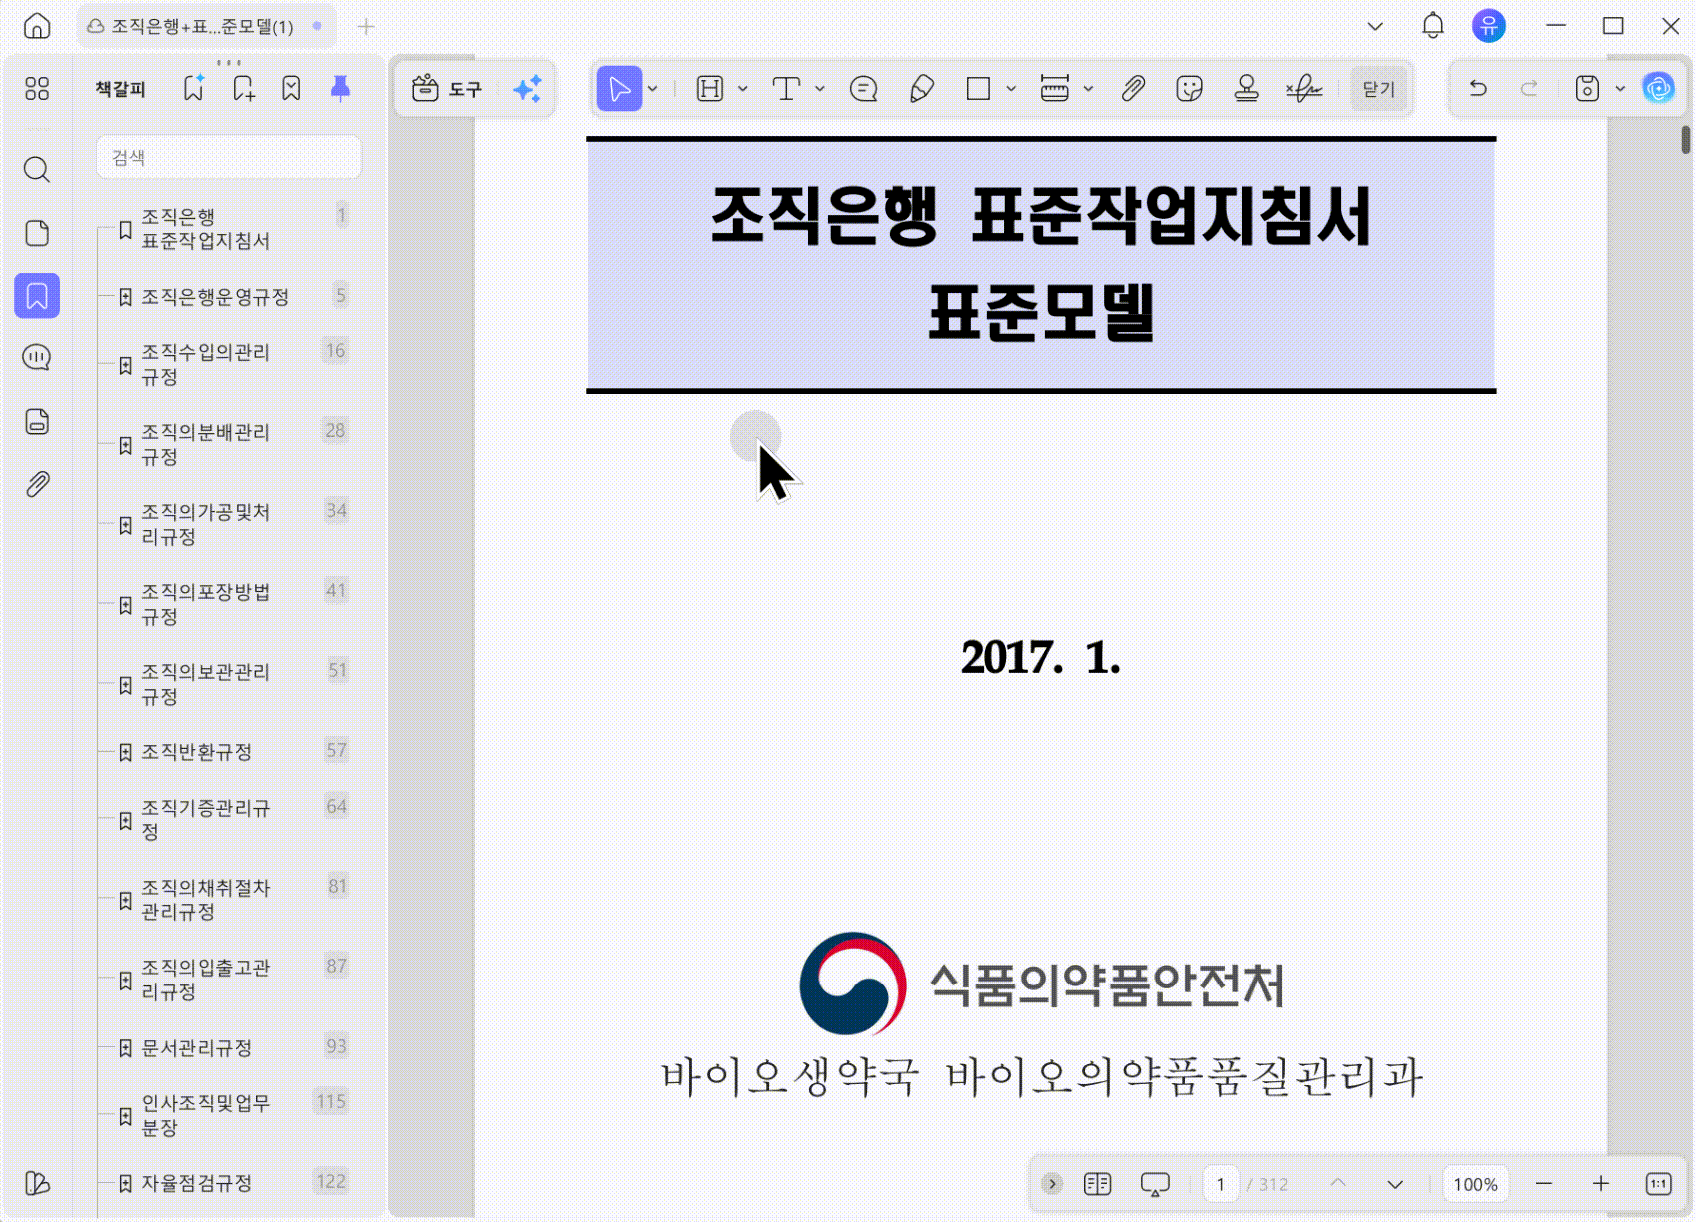Open the thumbnails grid panel icon

[x=37, y=89]
